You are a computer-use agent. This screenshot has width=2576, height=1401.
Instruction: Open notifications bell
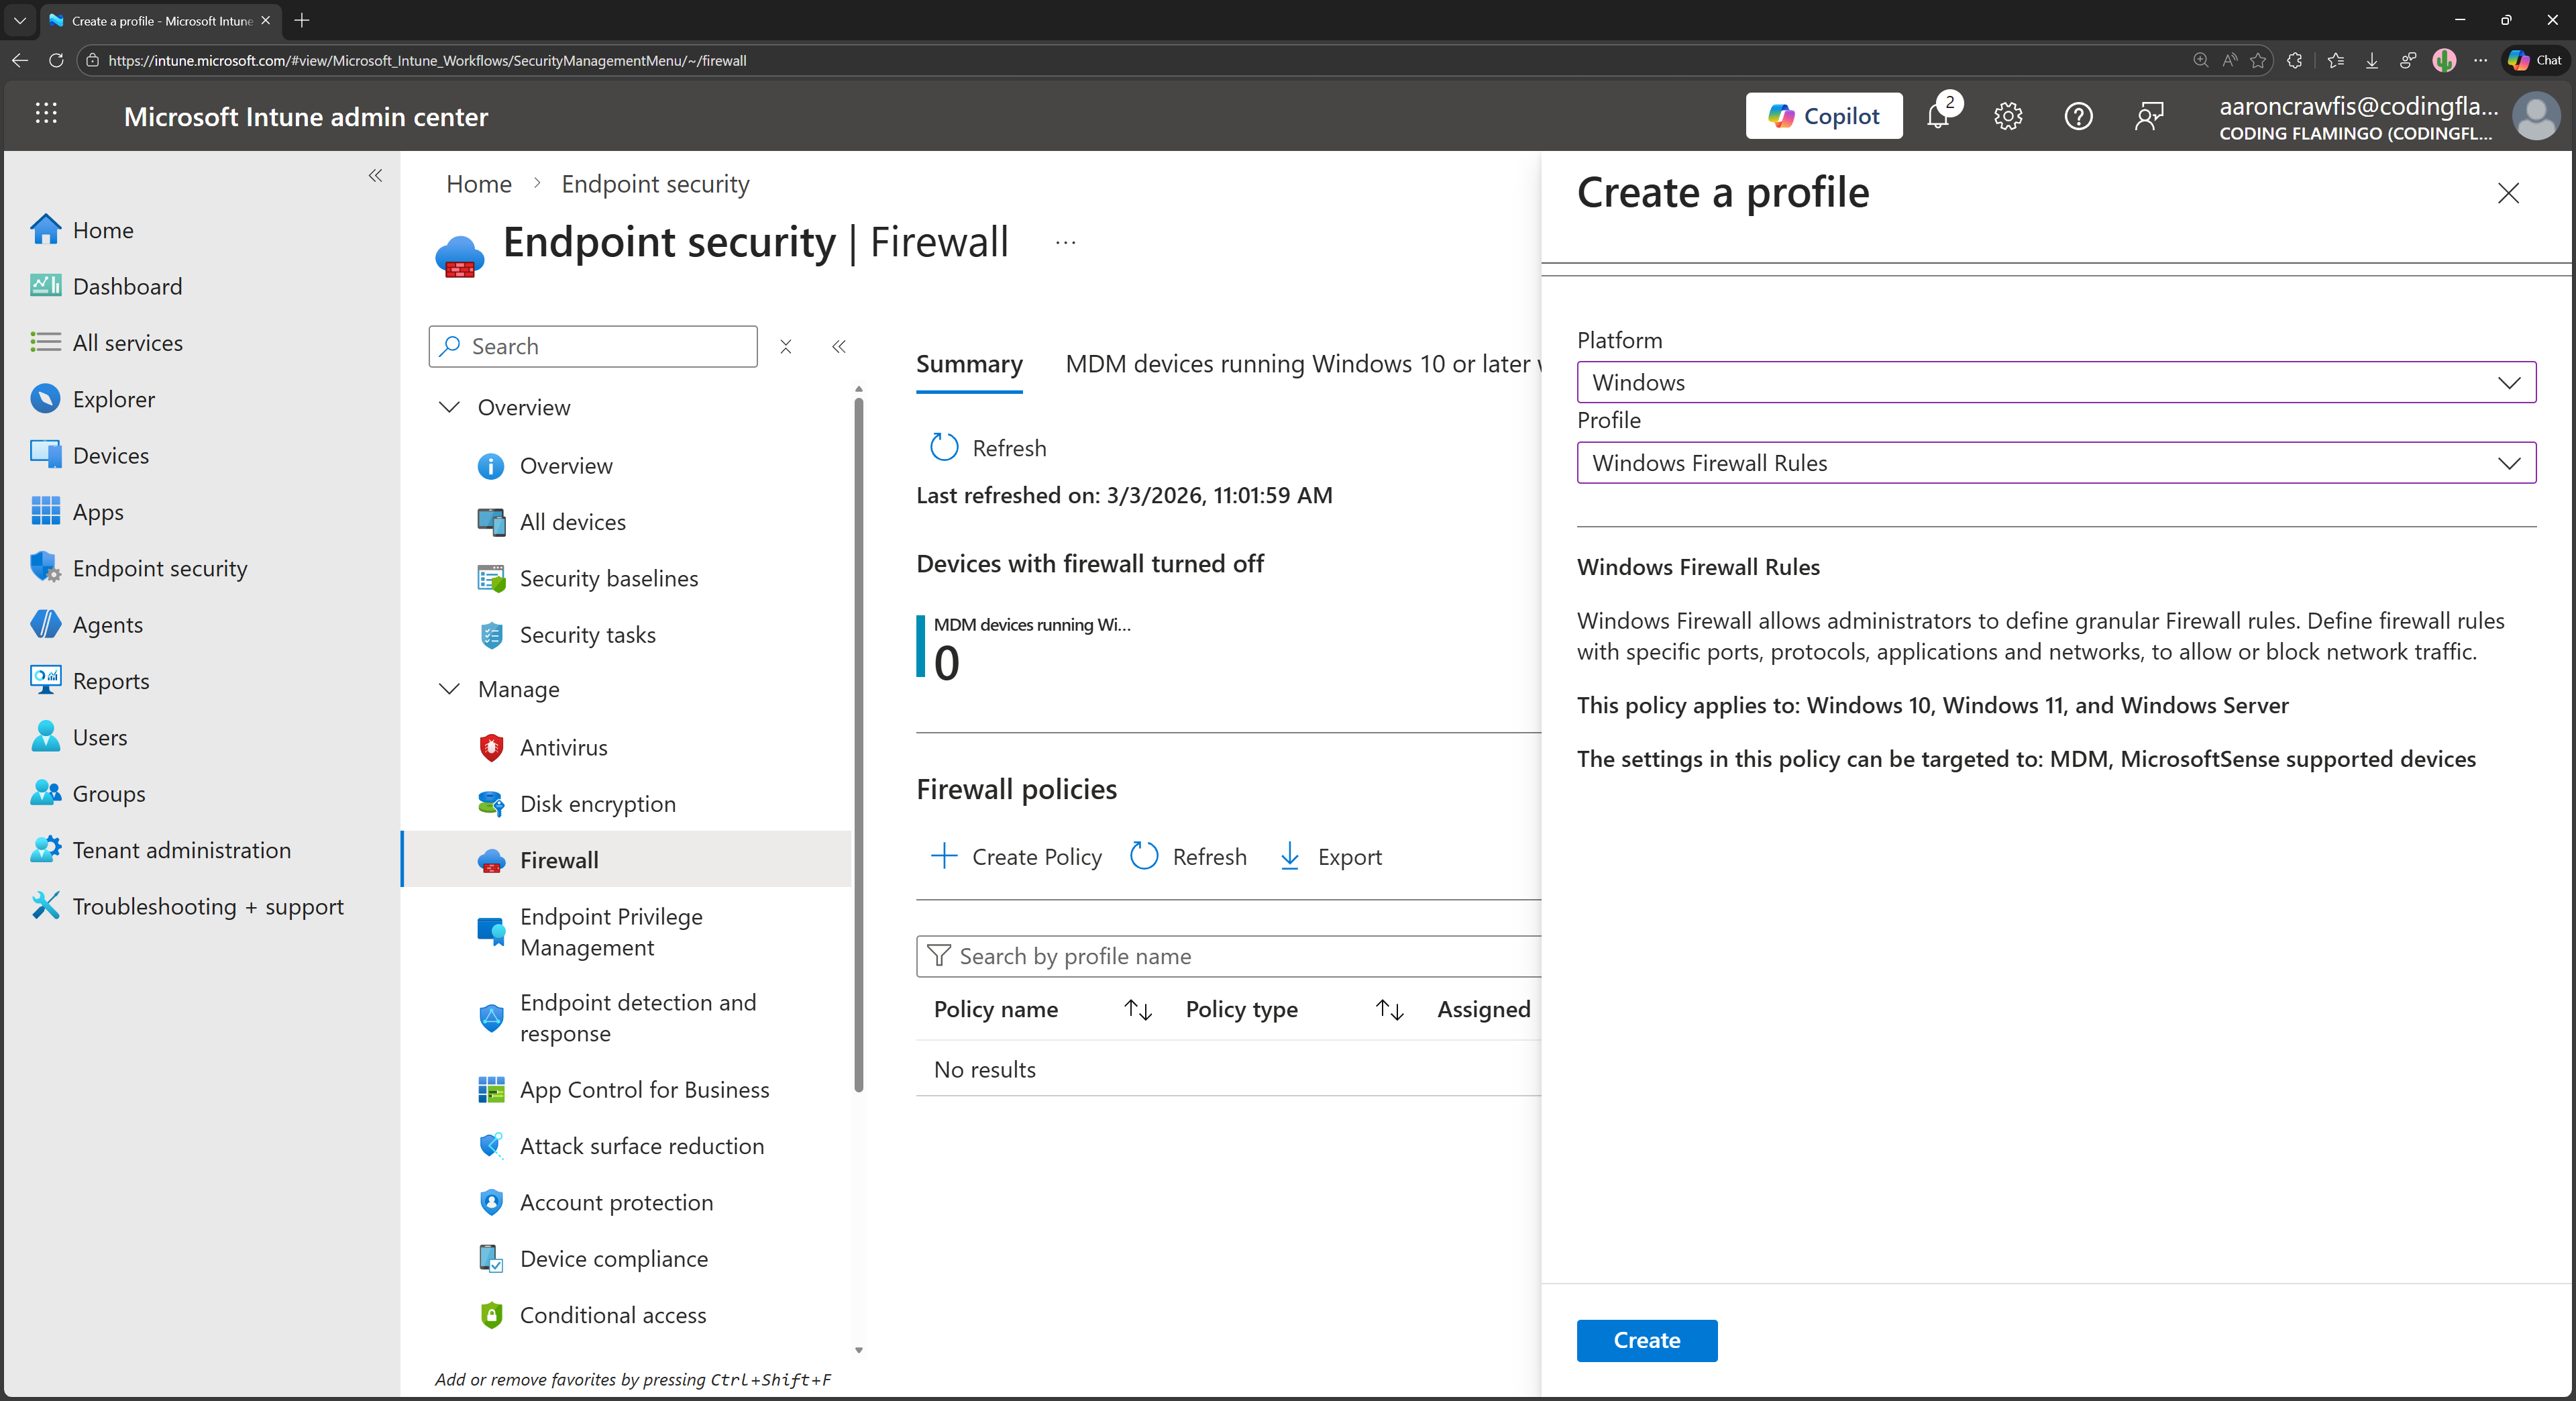pyautogui.click(x=1939, y=117)
